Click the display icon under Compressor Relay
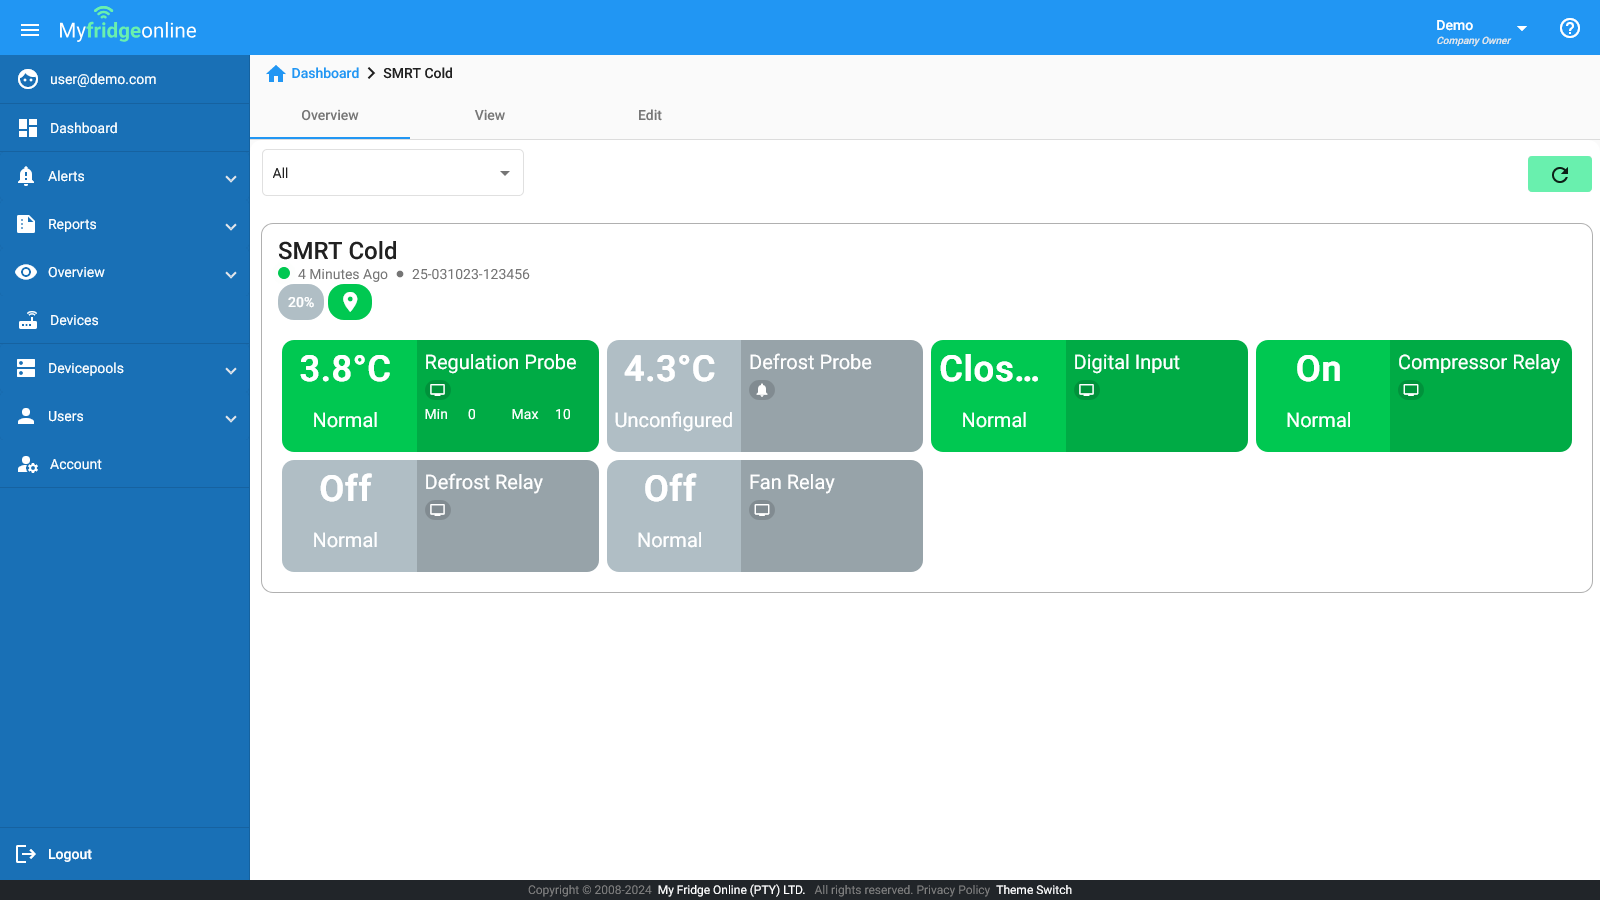Viewport: 1600px width, 900px height. (1411, 390)
